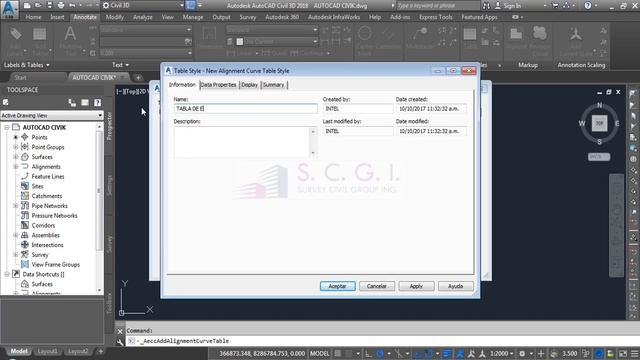Click the Ayuda help button

(456, 286)
